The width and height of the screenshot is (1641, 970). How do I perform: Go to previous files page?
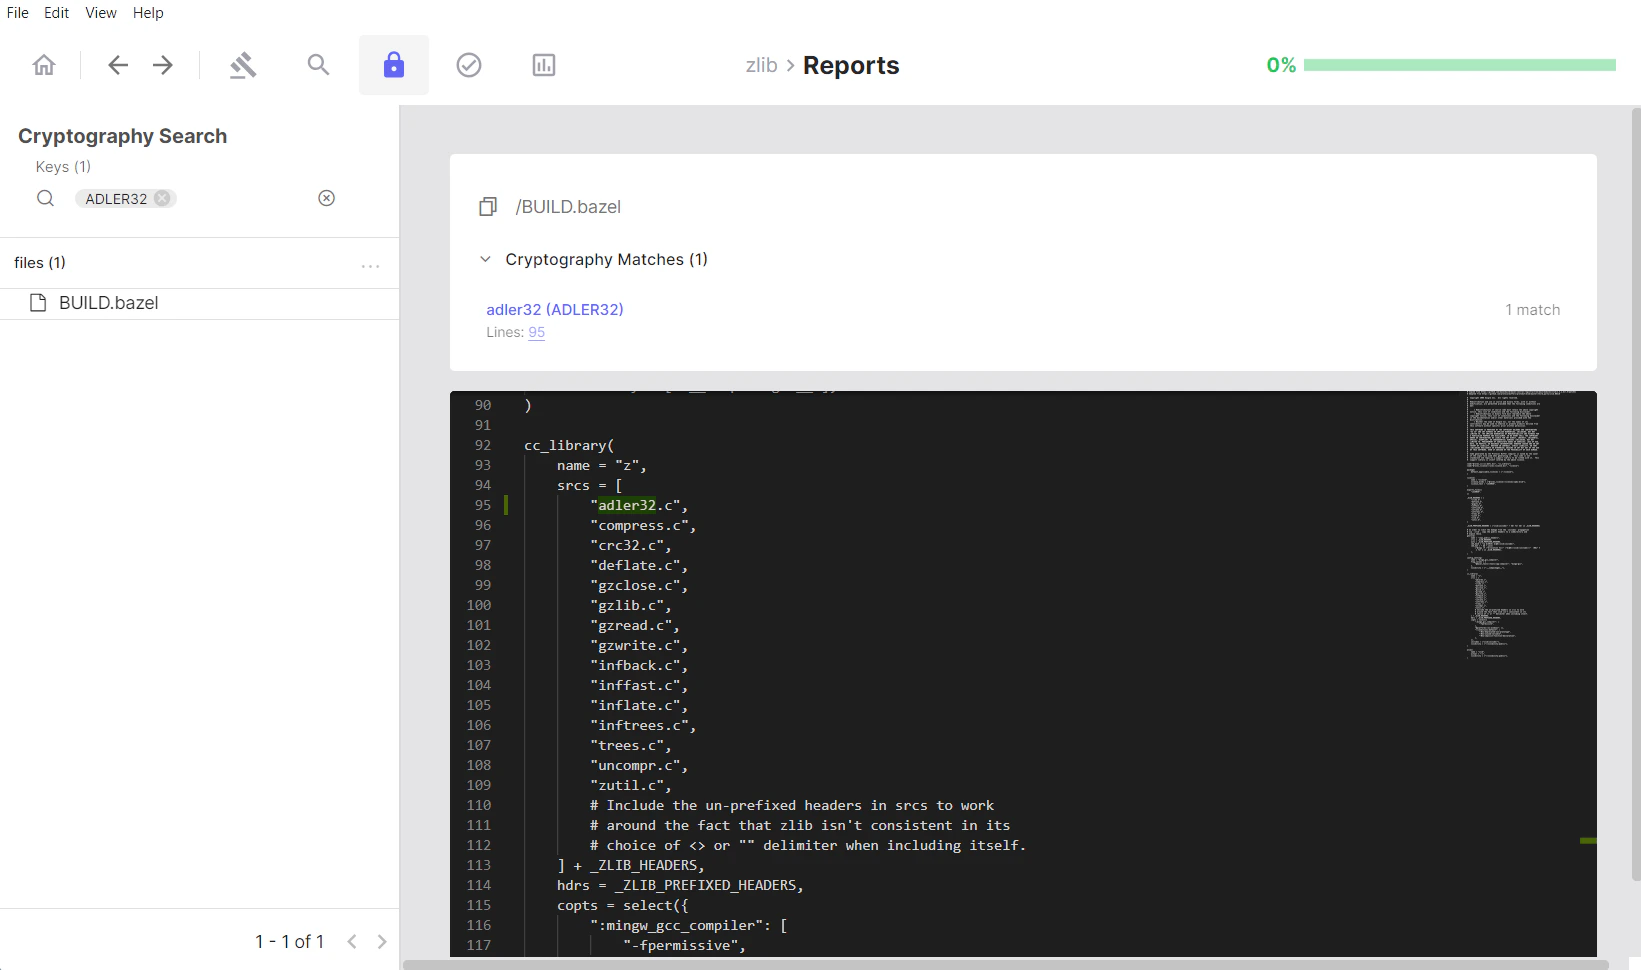point(352,941)
